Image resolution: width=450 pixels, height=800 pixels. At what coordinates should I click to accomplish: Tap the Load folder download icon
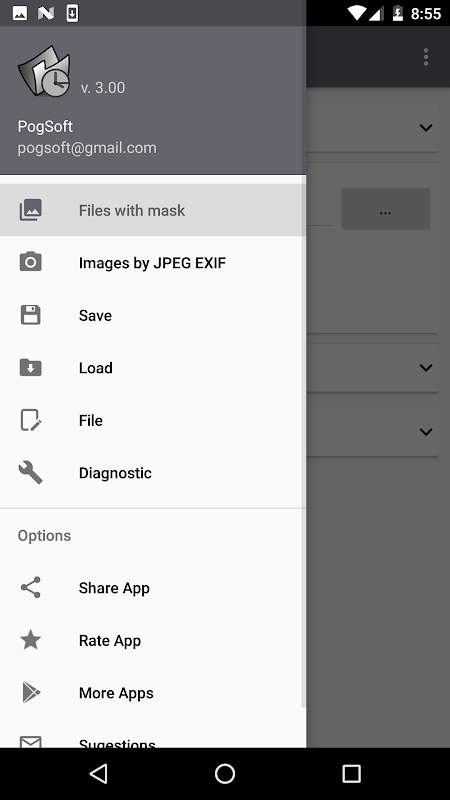31,367
